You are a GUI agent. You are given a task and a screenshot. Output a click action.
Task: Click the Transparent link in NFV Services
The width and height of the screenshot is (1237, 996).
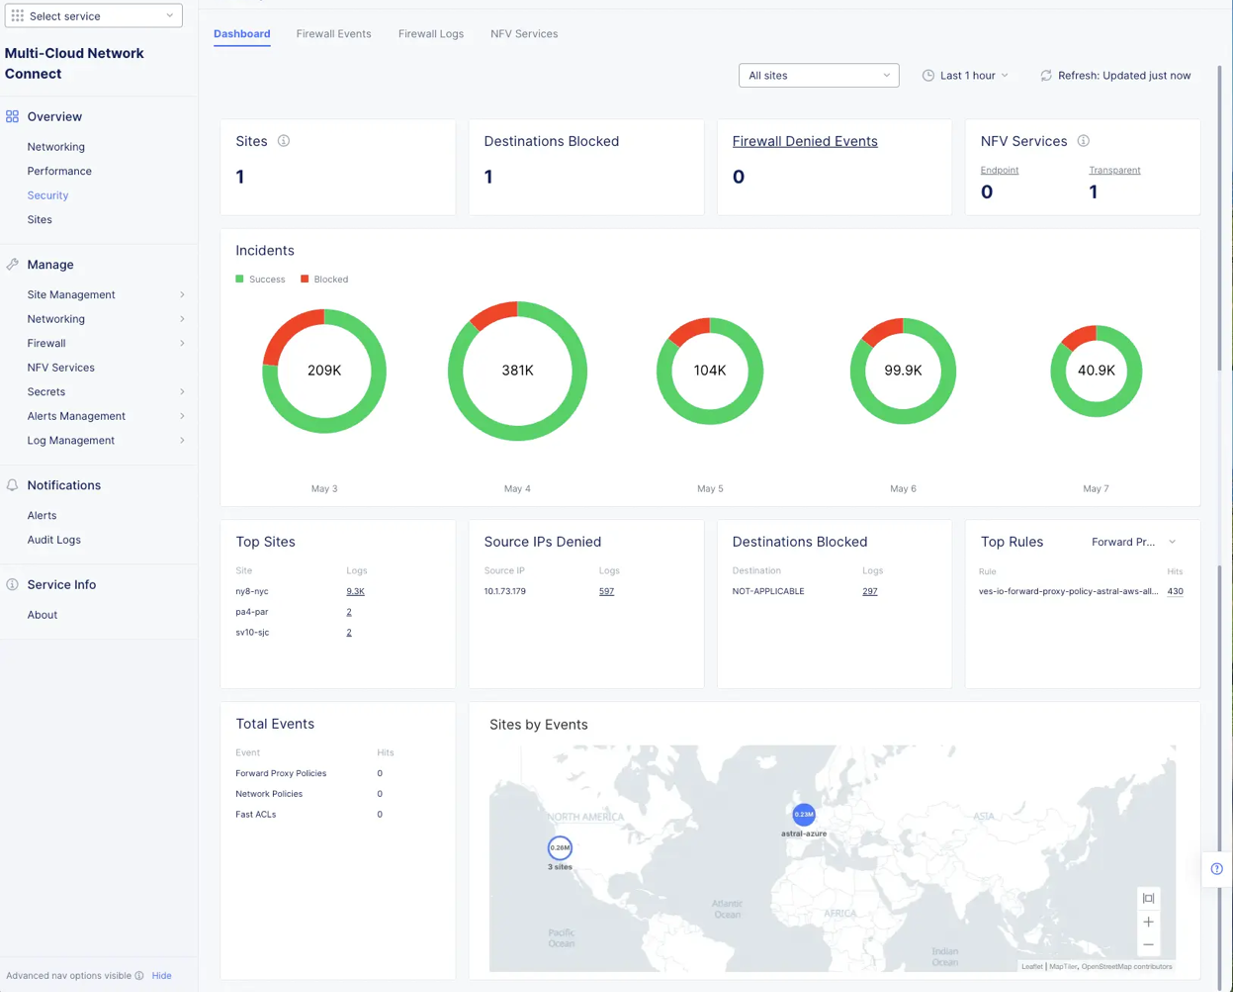click(x=1118, y=171)
